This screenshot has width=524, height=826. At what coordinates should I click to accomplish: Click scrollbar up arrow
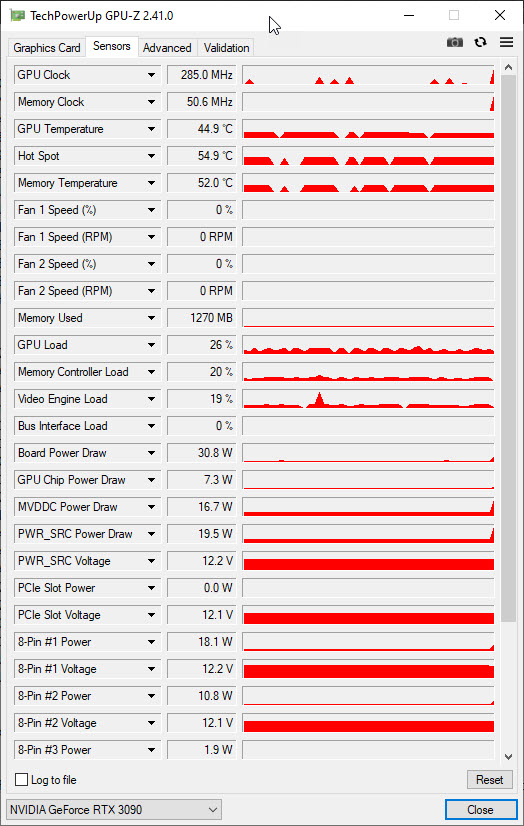pyautogui.click(x=508, y=67)
